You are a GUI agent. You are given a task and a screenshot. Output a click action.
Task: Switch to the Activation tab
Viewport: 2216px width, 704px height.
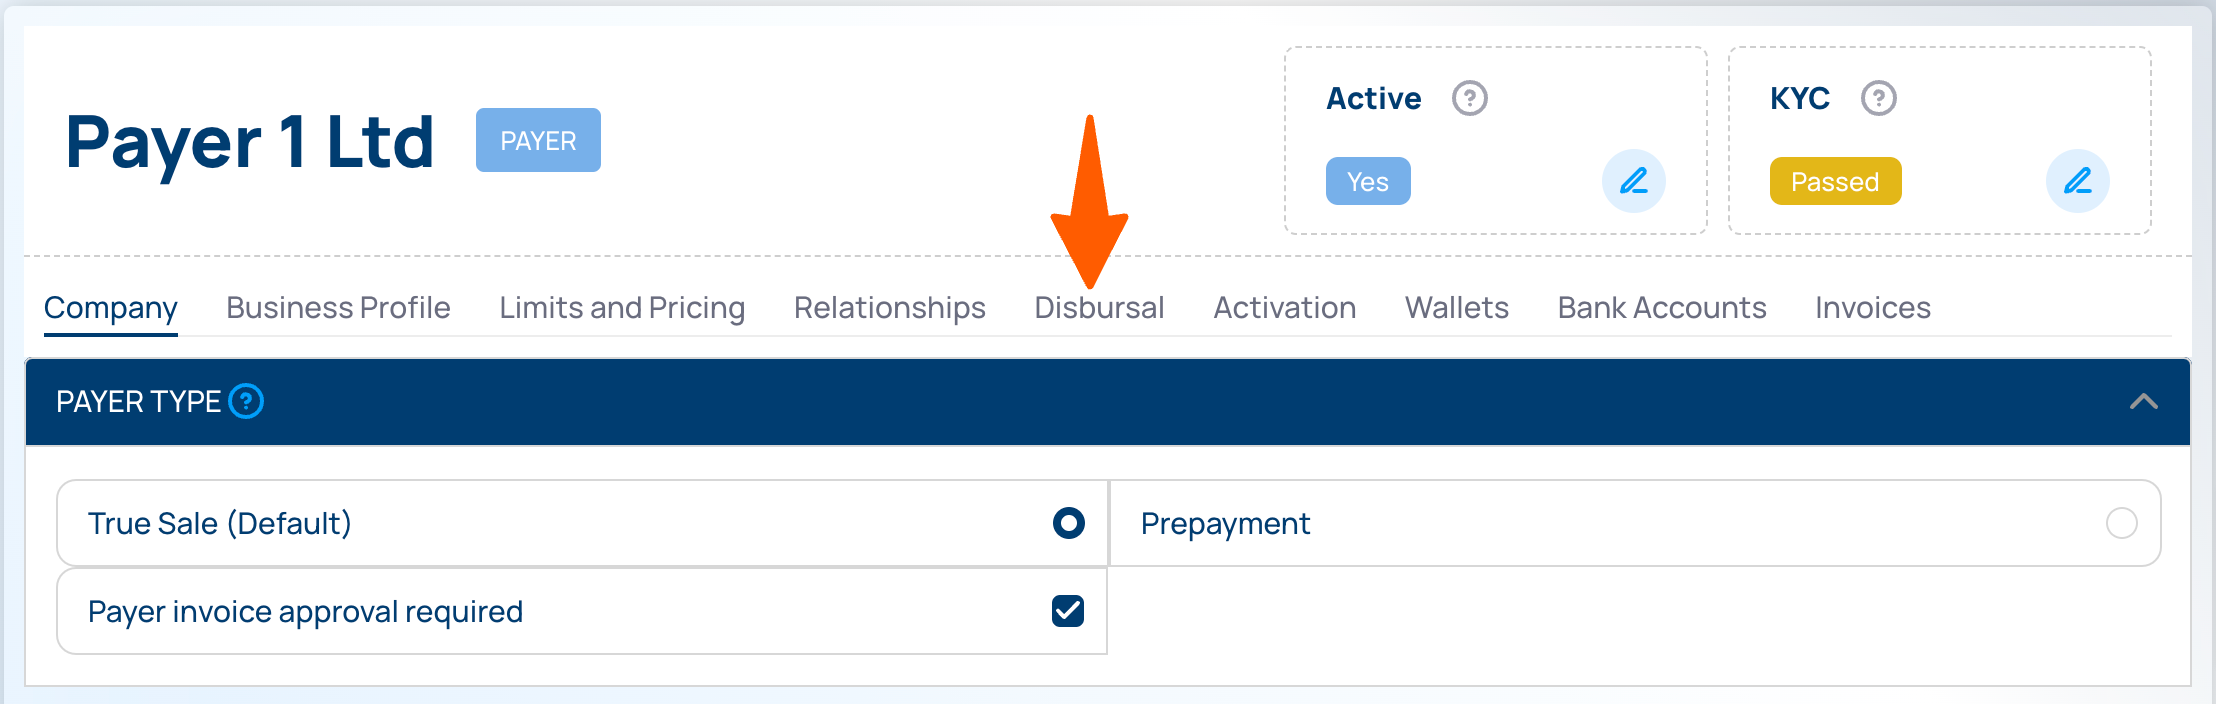1284,308
